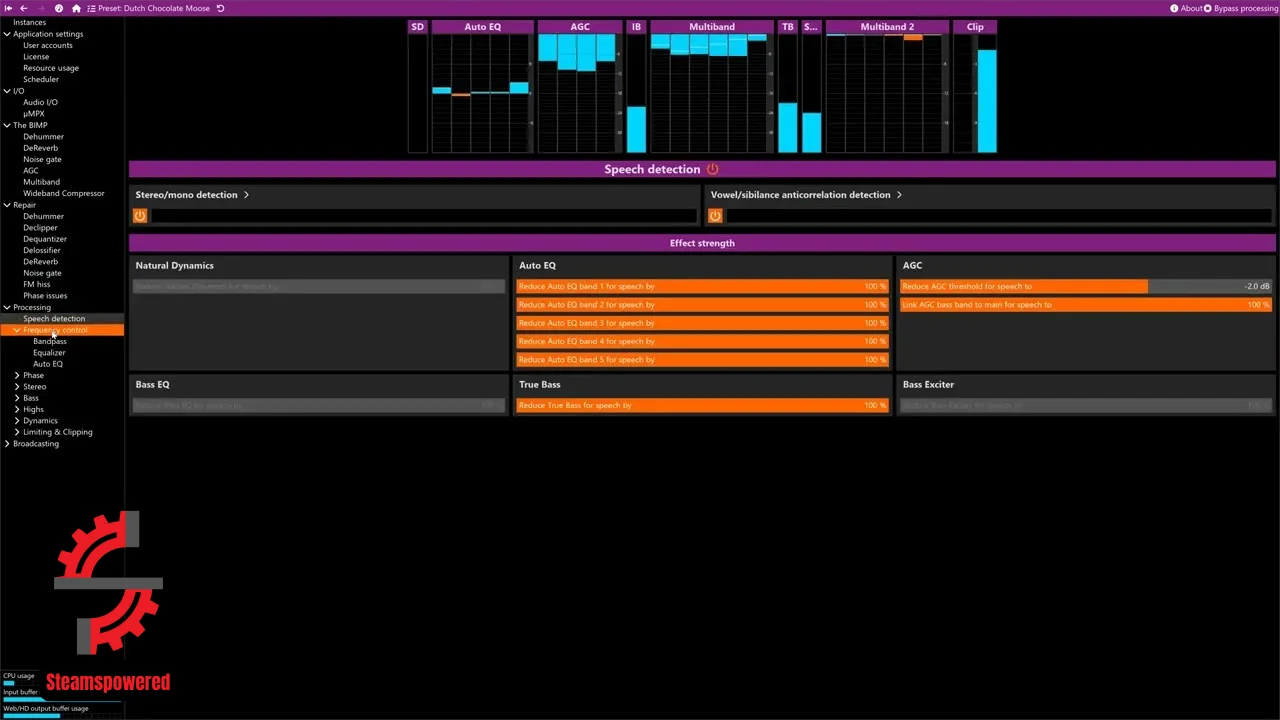Expand the Broadcasting tree node

(7, 443)
